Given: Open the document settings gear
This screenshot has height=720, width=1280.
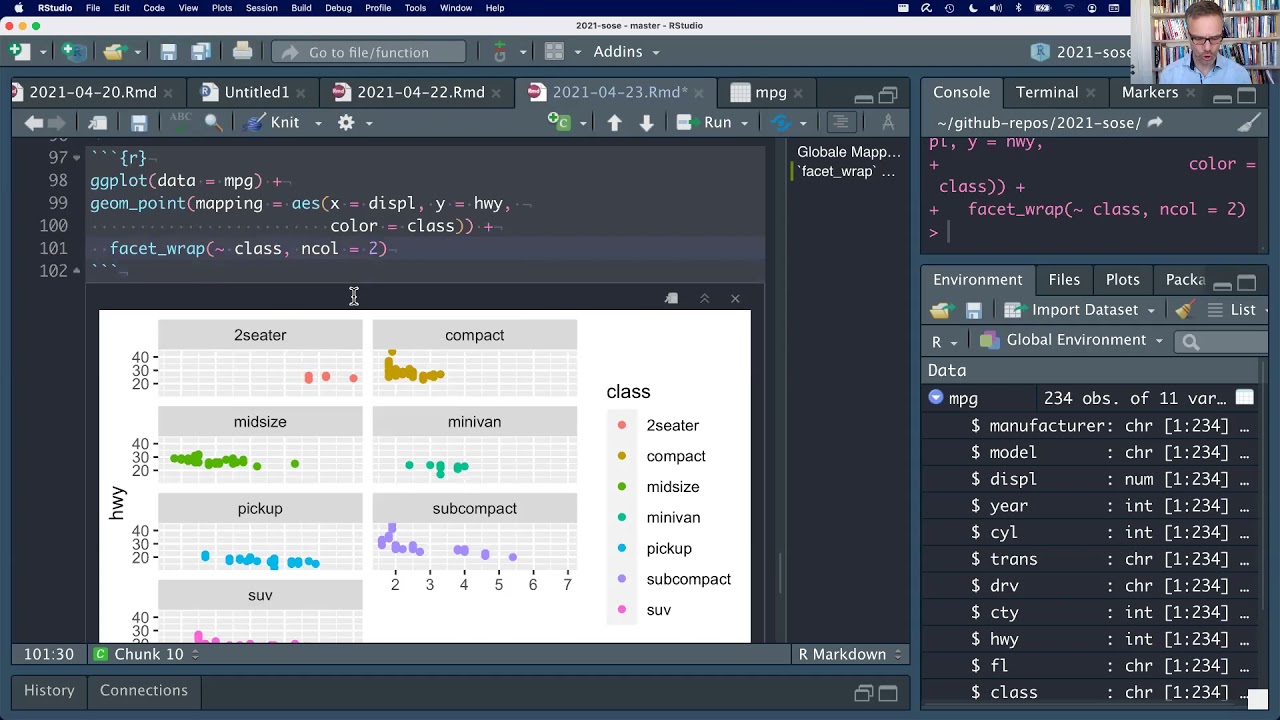Looking at the screenshot, I should click(346, 122).
